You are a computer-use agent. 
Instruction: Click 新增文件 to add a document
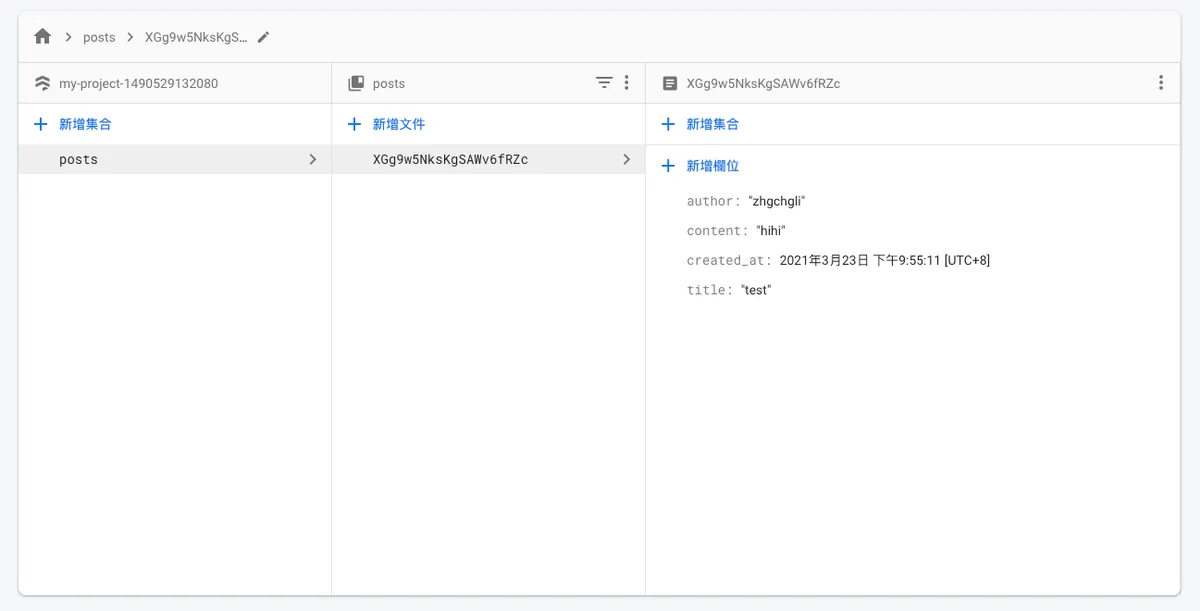pos(398,124)
